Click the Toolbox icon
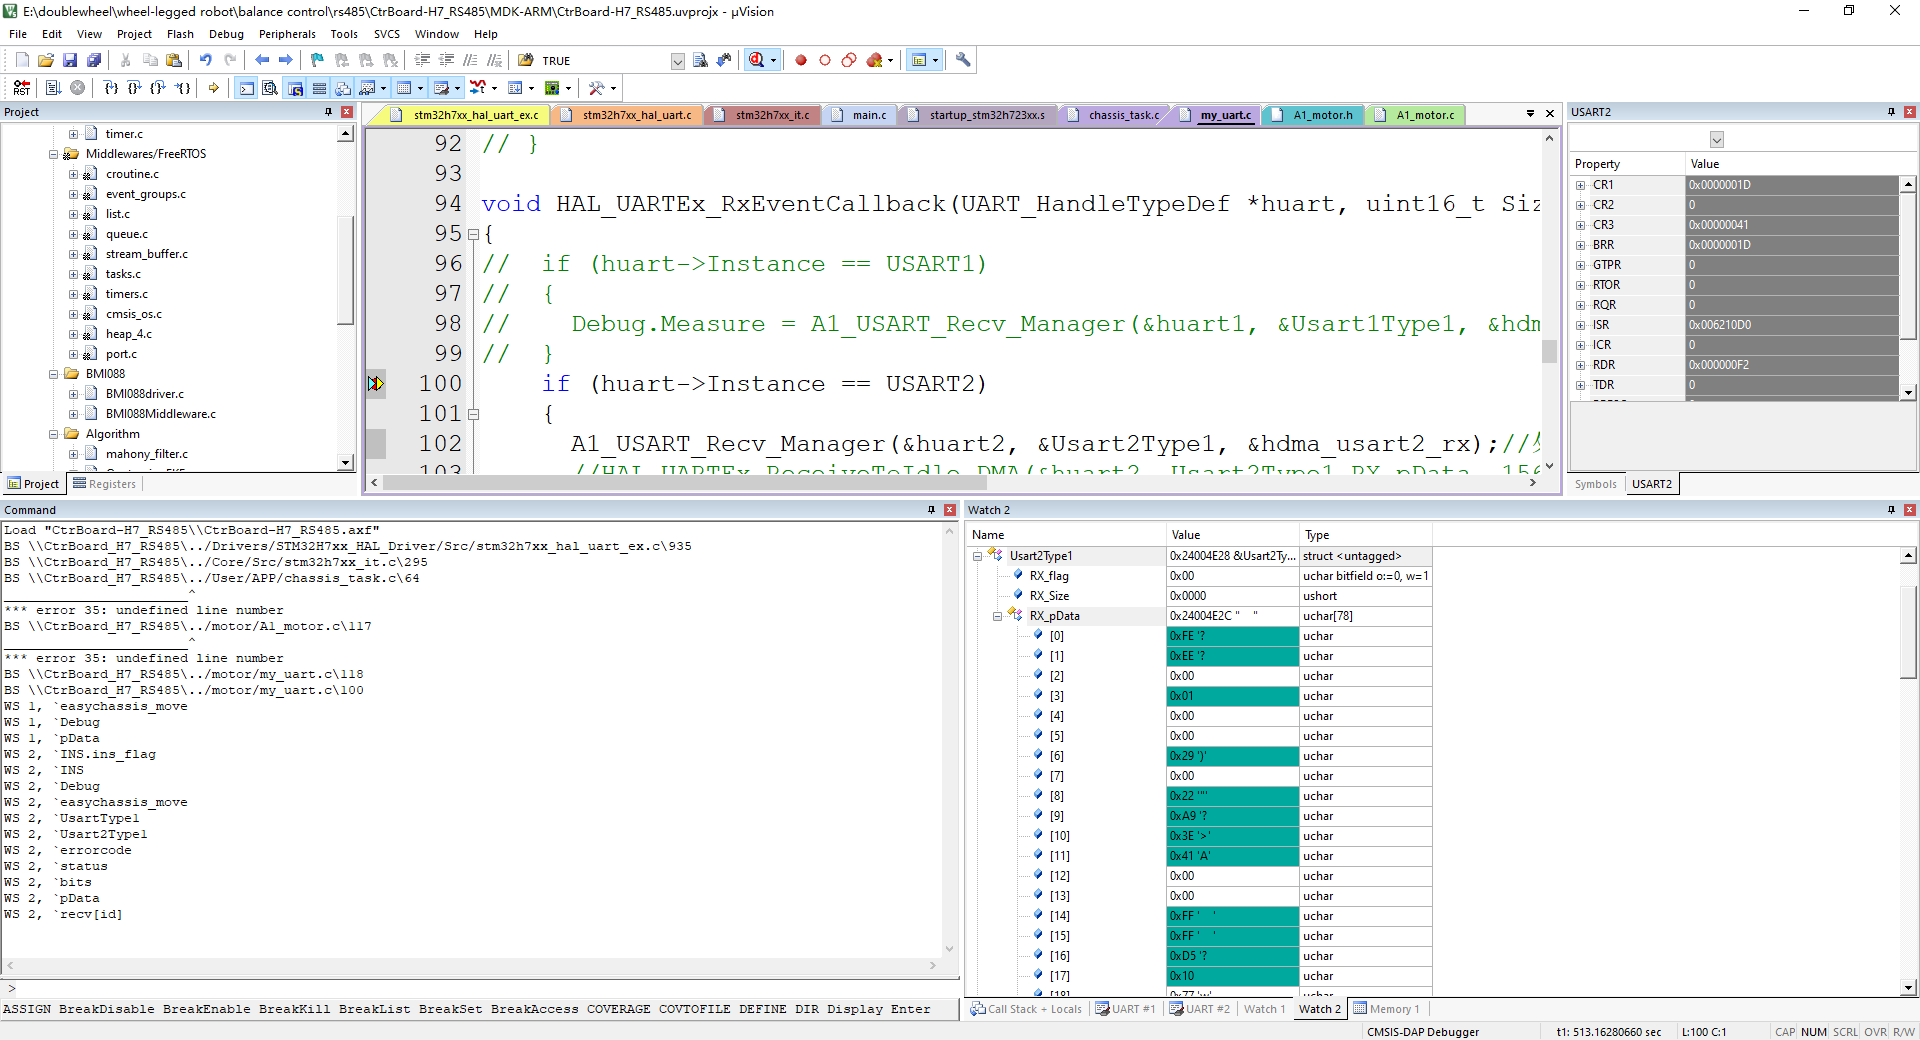 pos(596,88)
